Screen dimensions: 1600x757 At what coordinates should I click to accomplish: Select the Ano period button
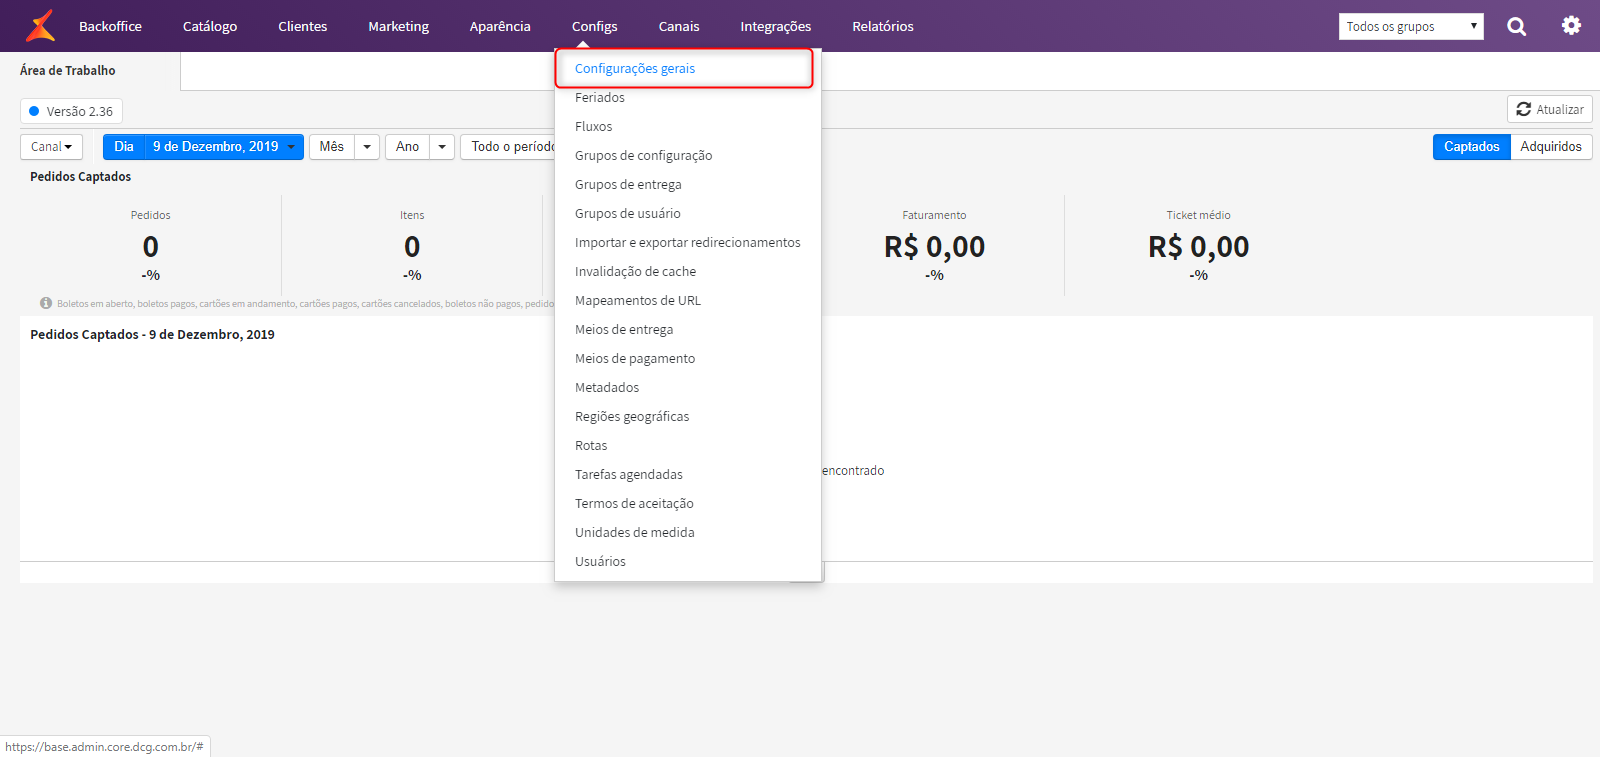point(407,147)
